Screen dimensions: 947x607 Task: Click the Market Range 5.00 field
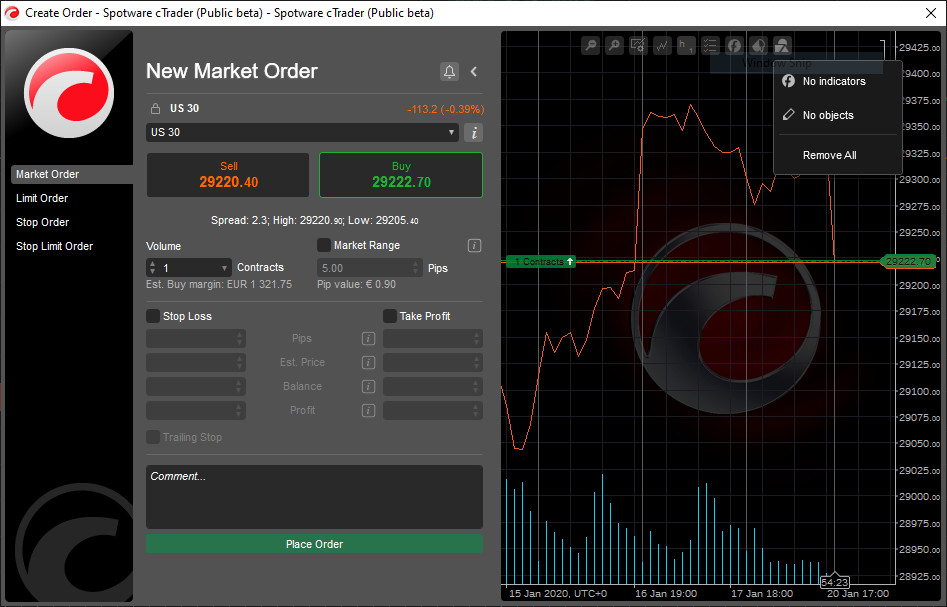[x=370, y=268]
